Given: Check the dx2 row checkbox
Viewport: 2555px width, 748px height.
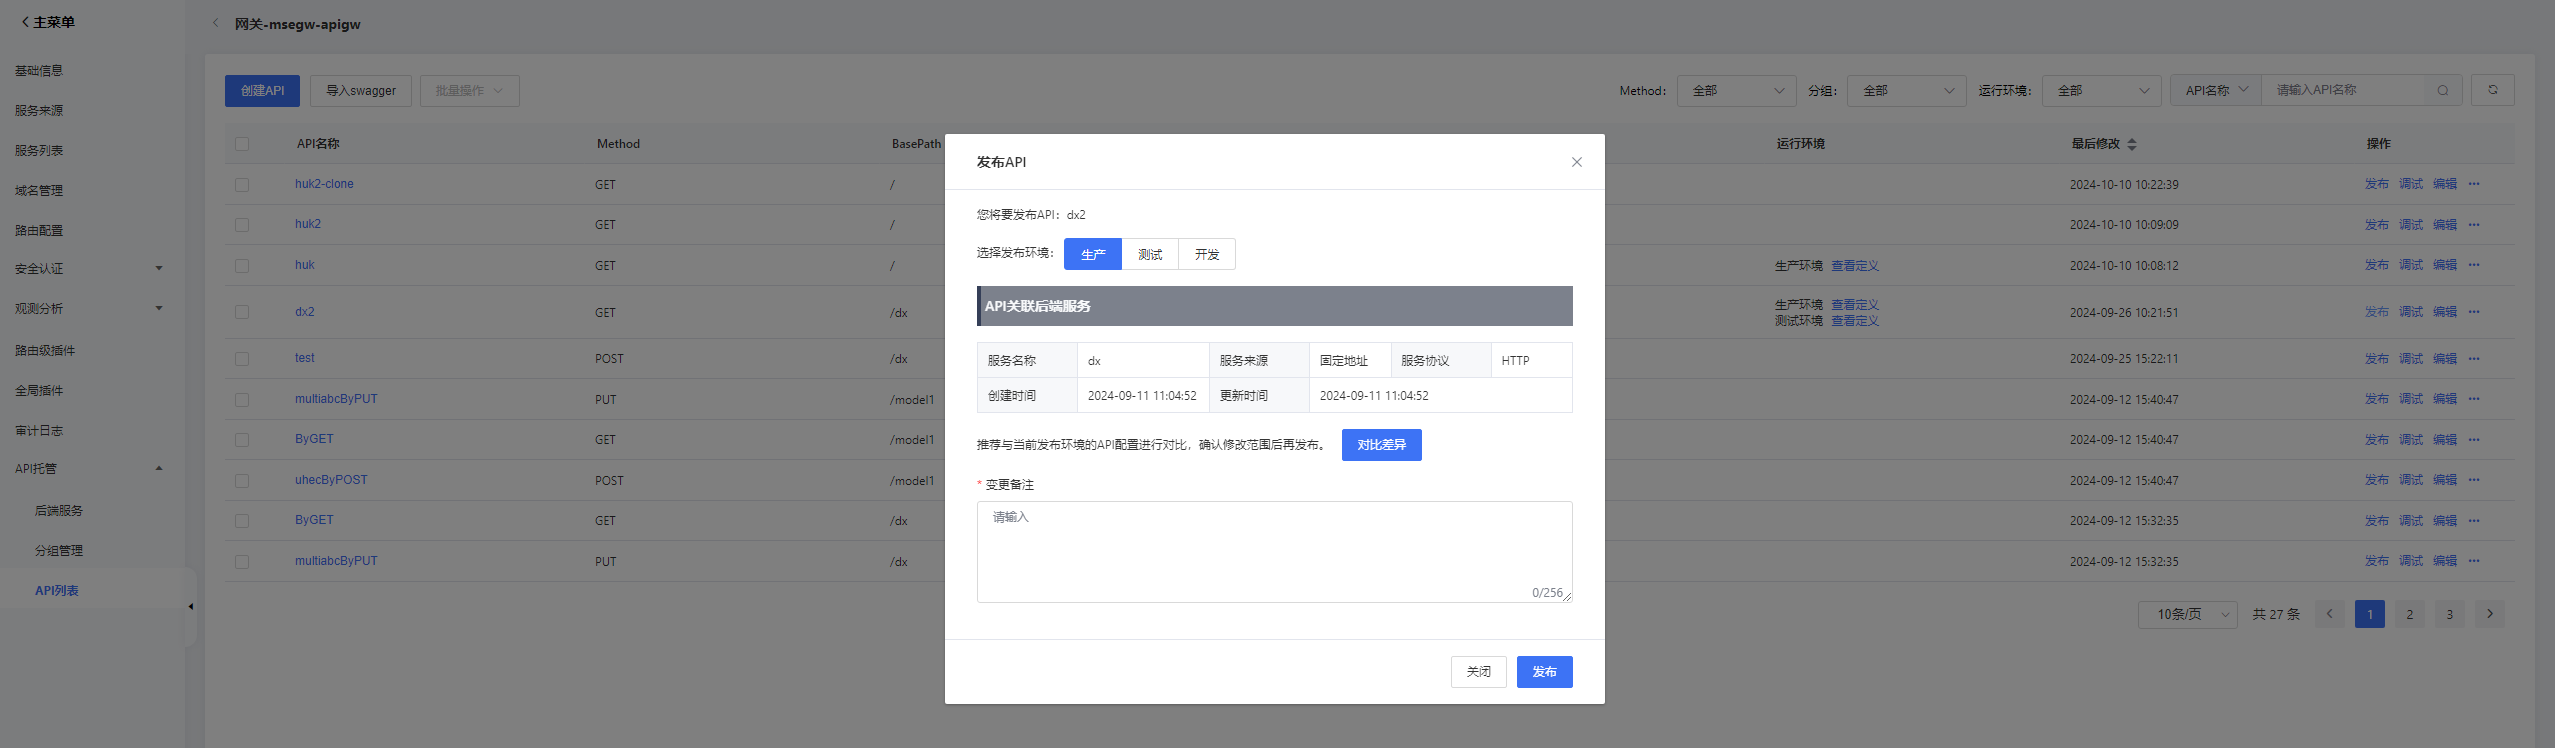Looking at the screenshot, I should click(x=242, y=312).
